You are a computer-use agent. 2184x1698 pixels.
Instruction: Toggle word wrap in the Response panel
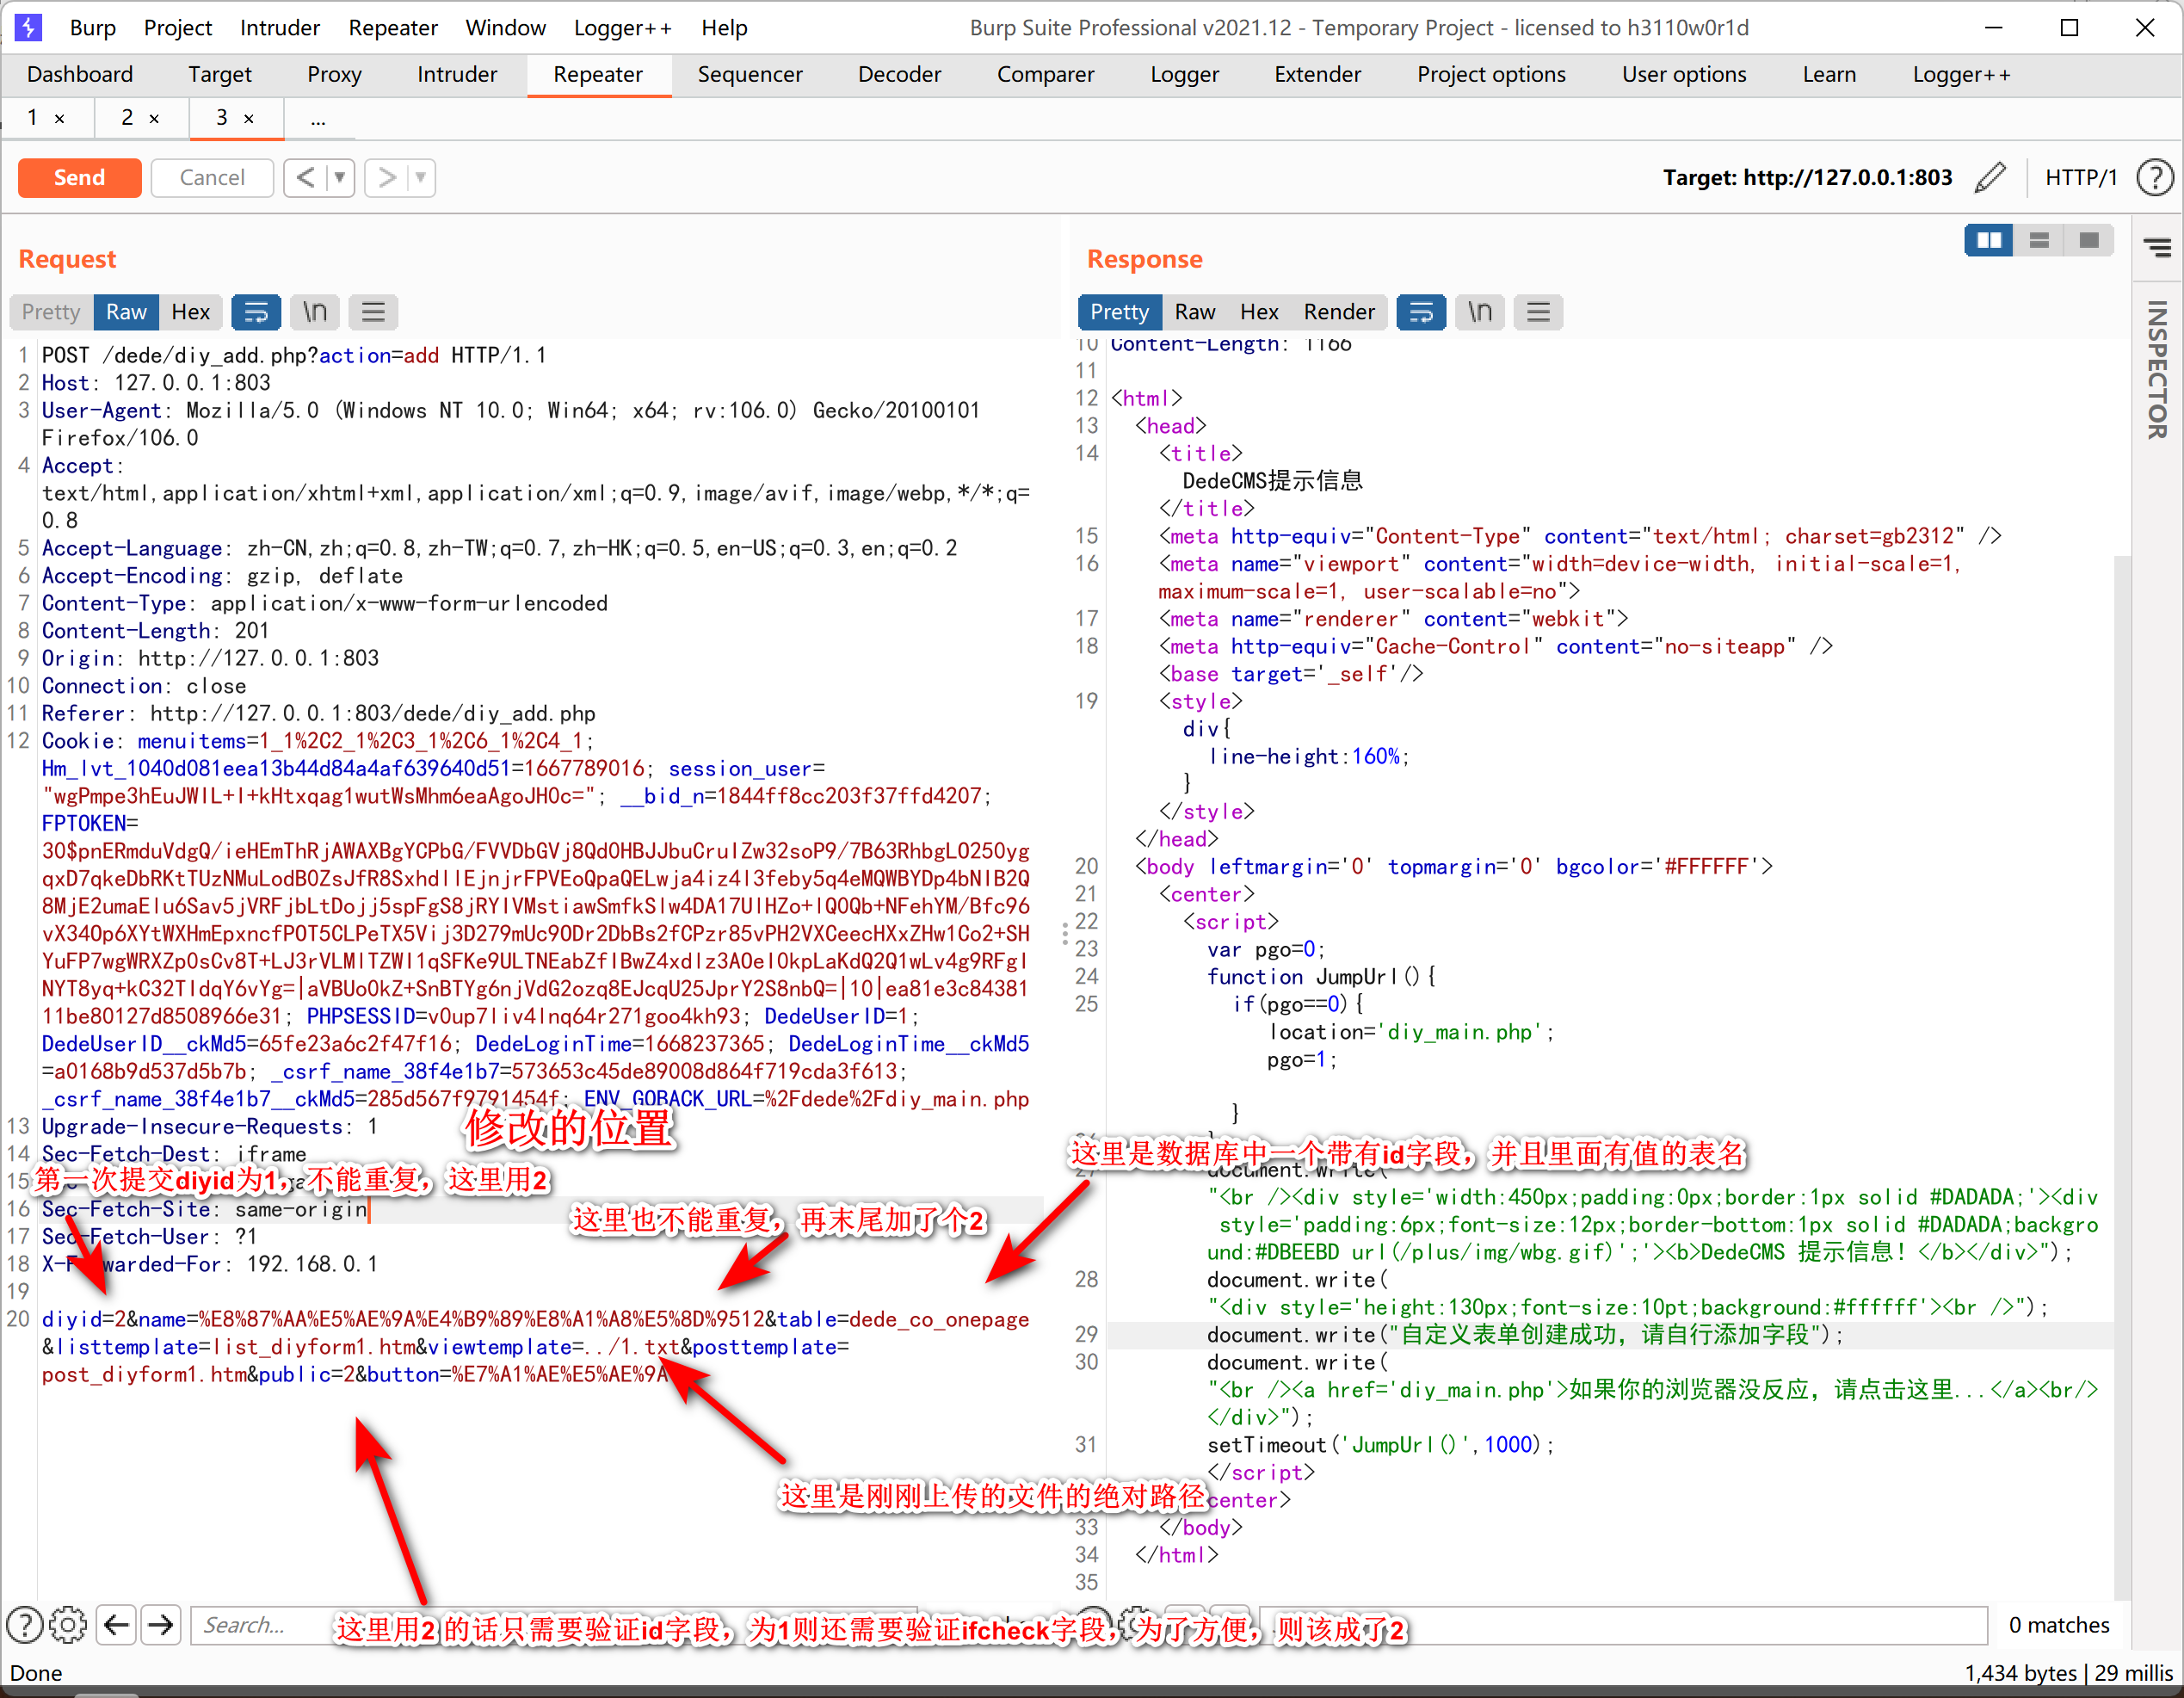click(x=1421, y=312)
